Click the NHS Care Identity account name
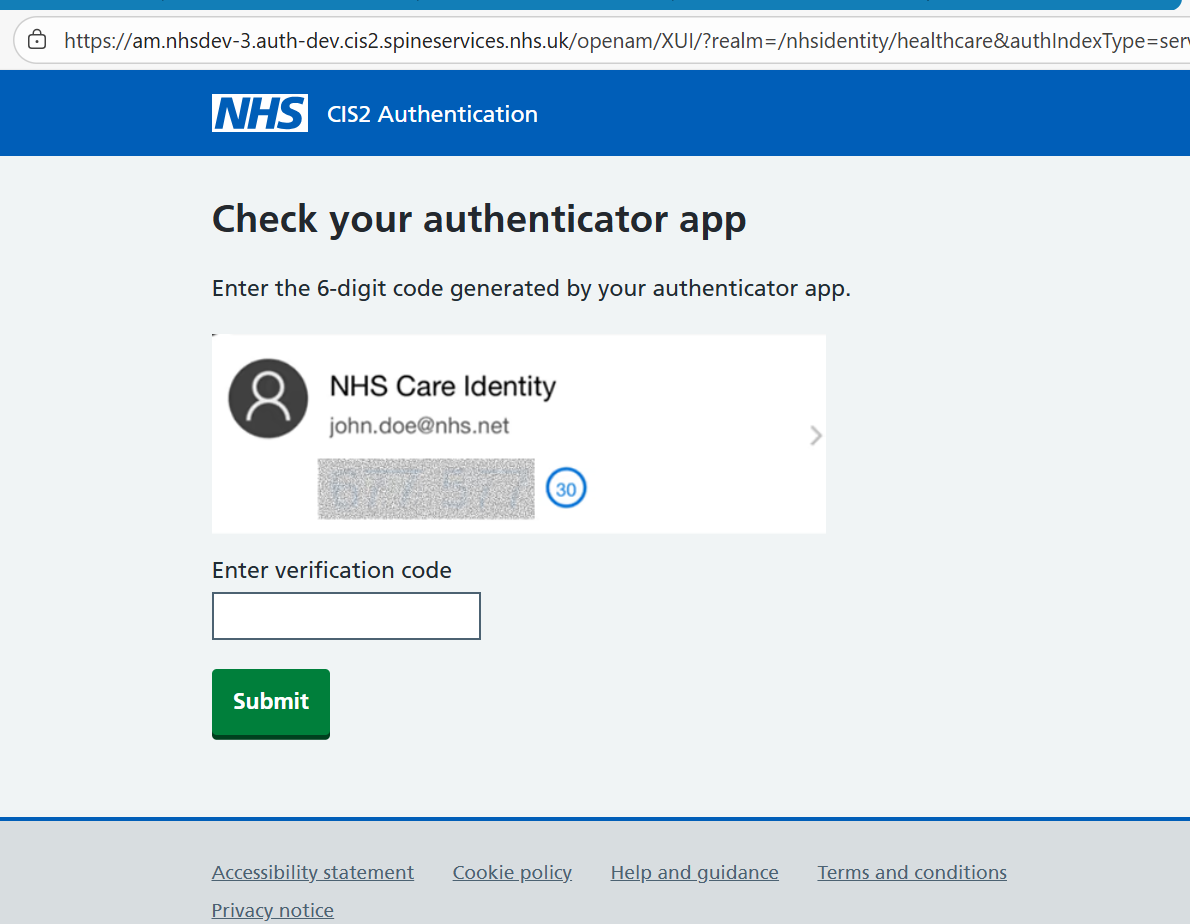 (442, 386)
